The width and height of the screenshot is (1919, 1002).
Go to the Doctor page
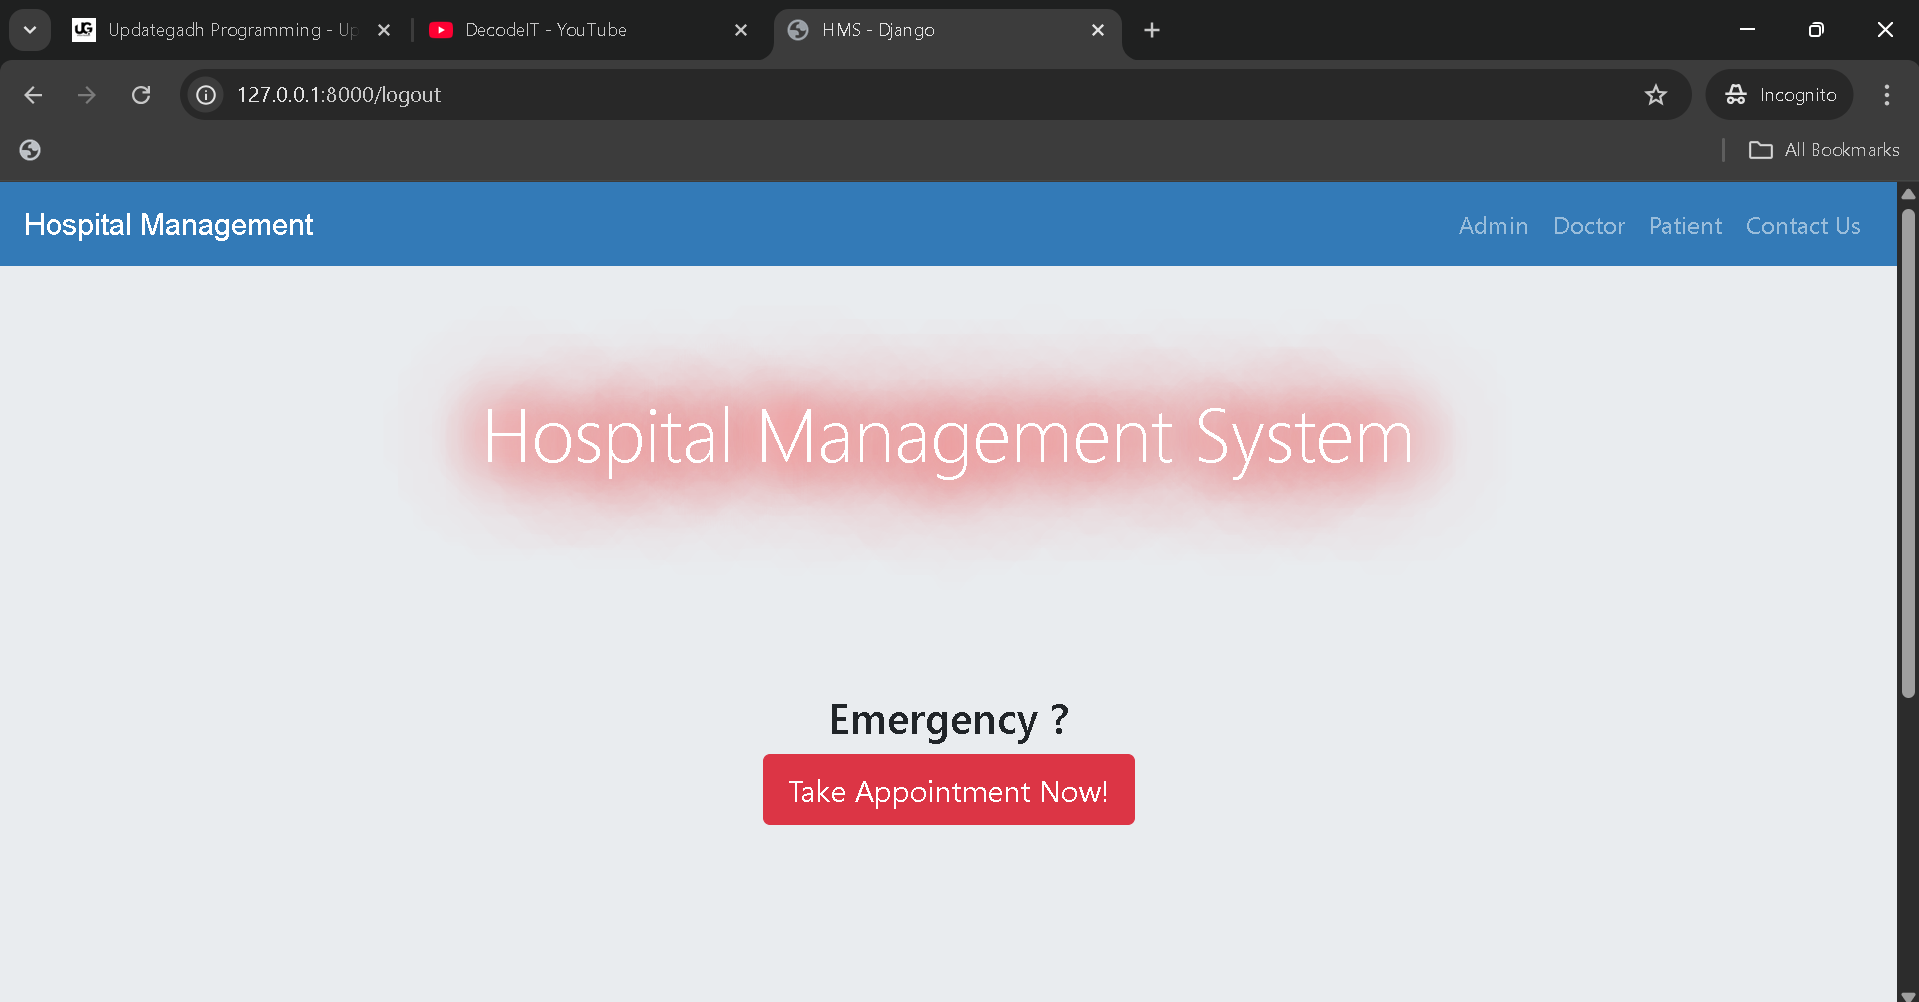1588,226
